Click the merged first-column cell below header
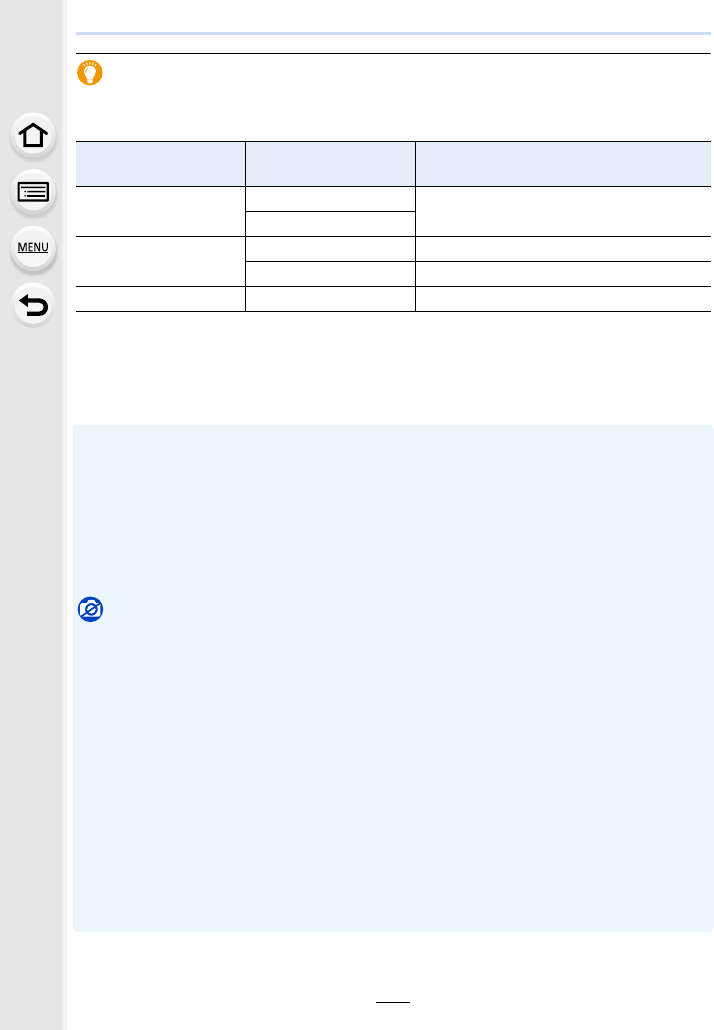The image size is (714, 1030). (160, 211)
